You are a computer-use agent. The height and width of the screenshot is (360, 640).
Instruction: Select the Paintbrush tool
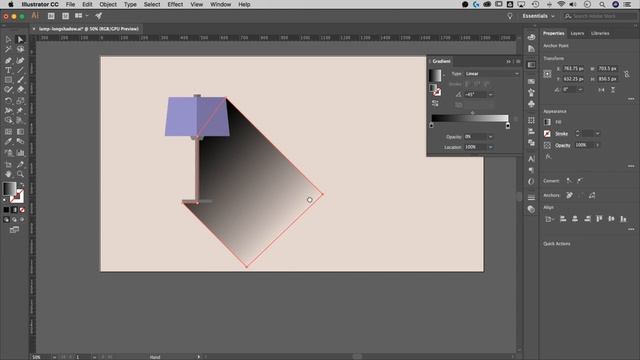coord(20,80)
